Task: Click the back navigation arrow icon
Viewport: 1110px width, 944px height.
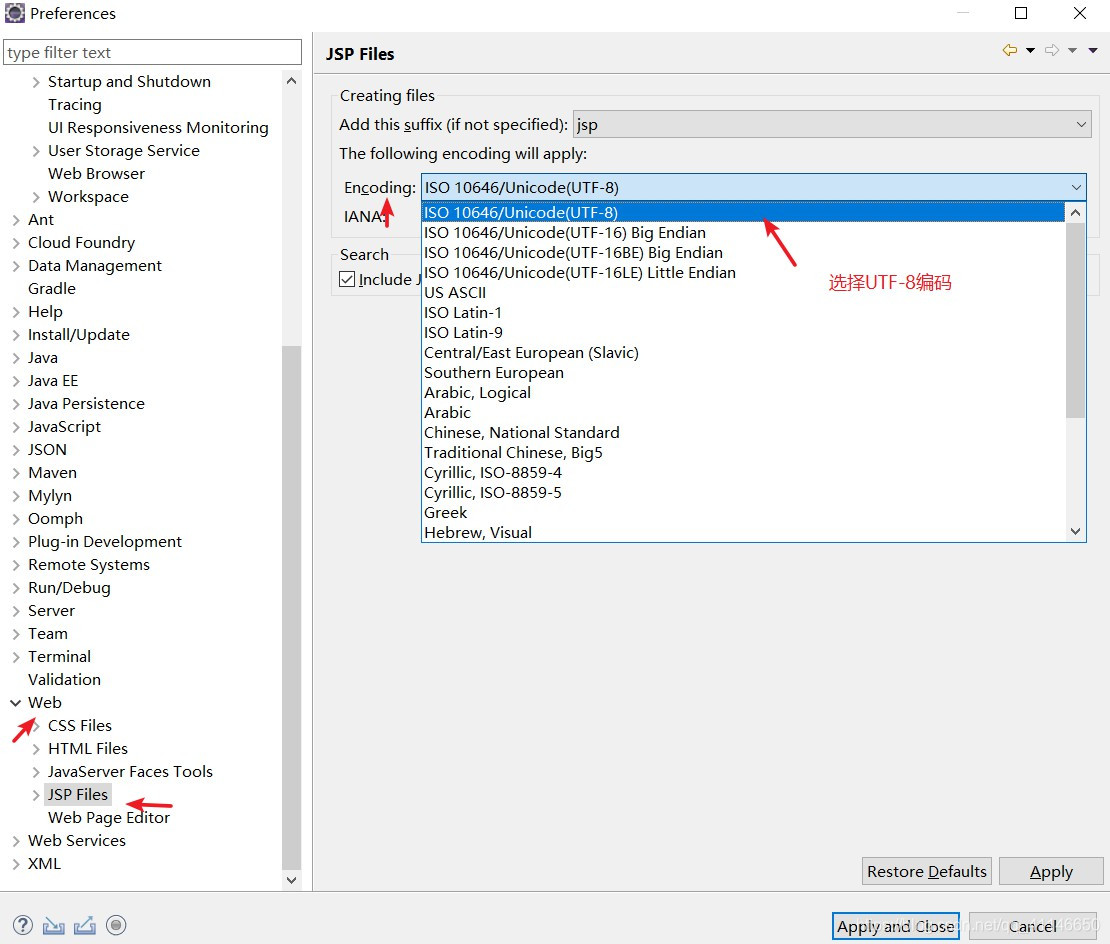Action: click(1010, 50)
